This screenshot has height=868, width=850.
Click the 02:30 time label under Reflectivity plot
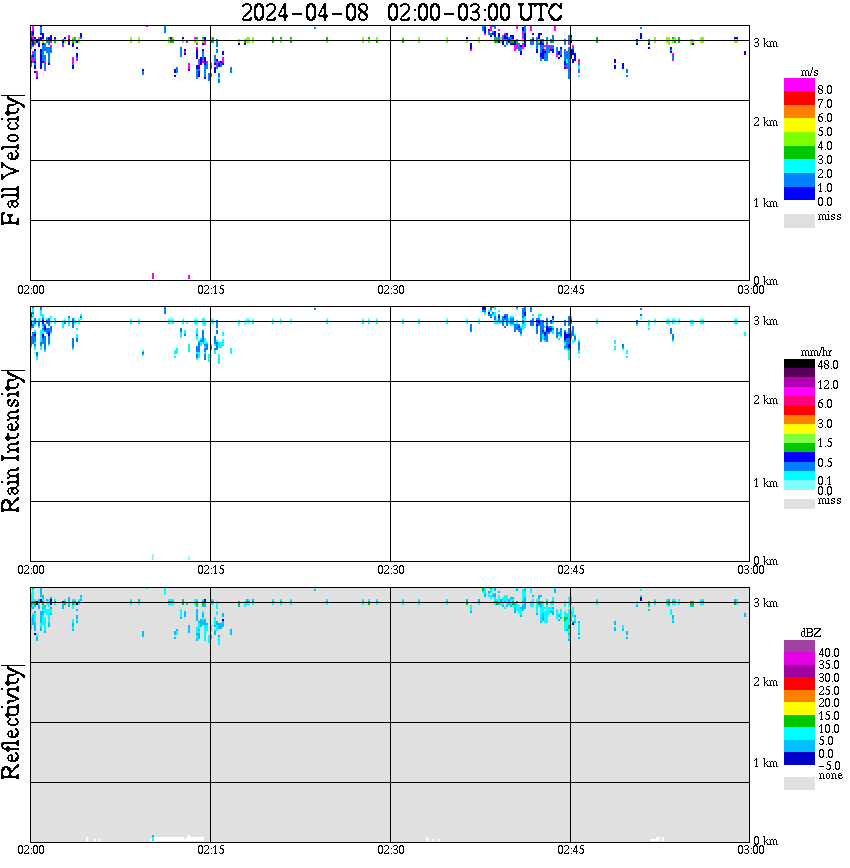point(391,850)
